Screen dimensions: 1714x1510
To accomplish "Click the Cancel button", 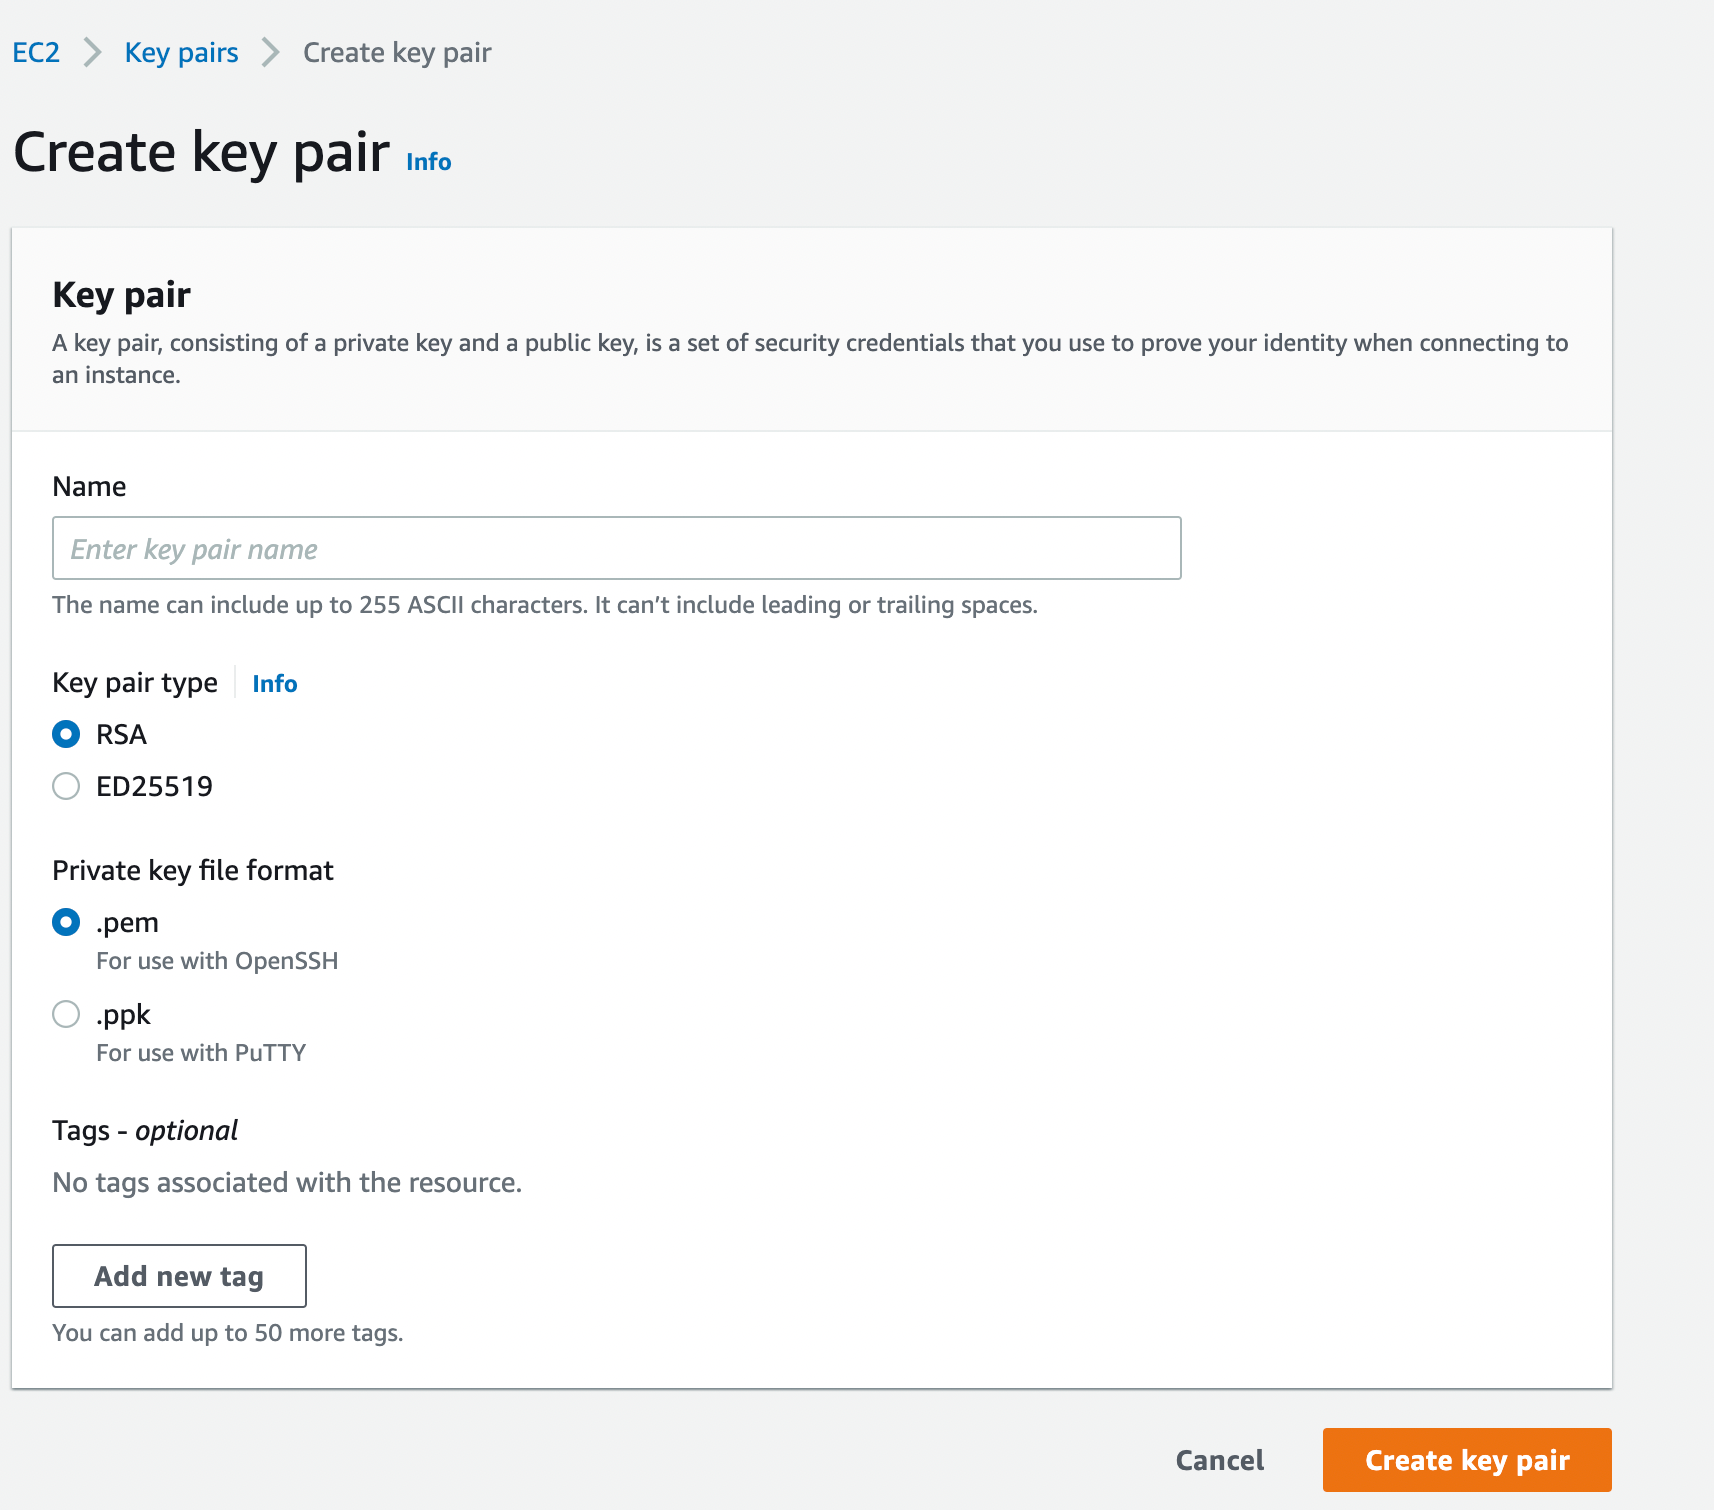I will (1218, 1460).
